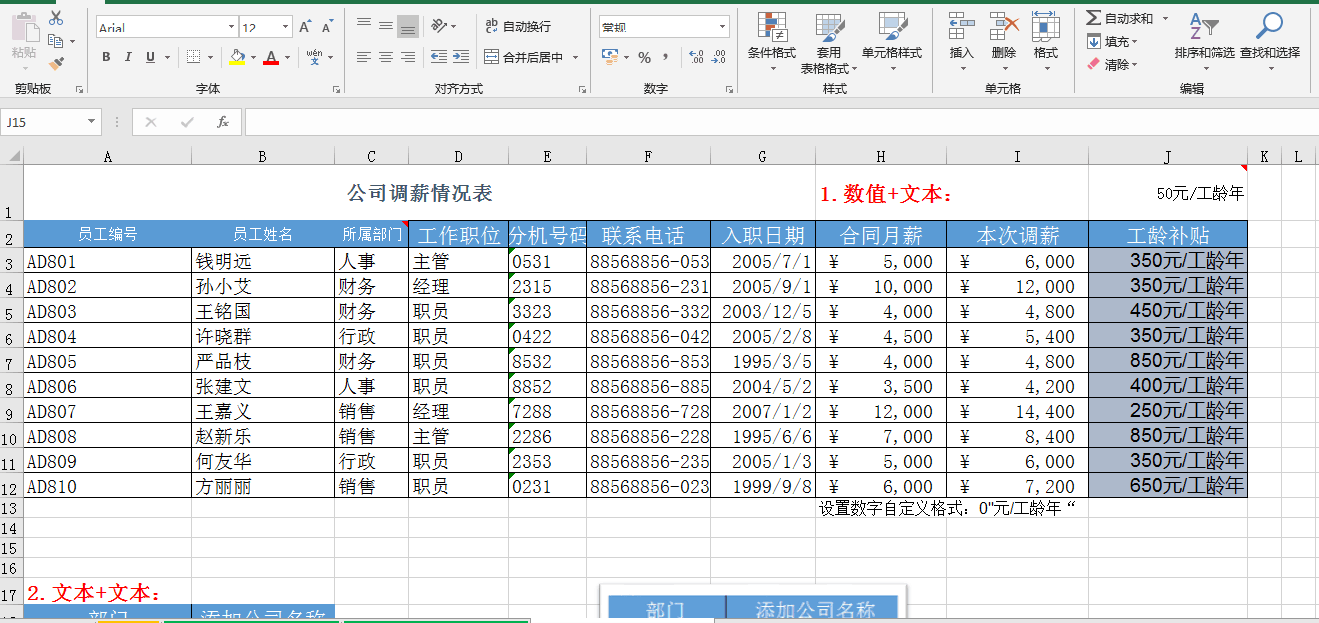Toggle bottom vertical alignment
The width and height of the screenshot is (1319, 623).
[407, 27]
